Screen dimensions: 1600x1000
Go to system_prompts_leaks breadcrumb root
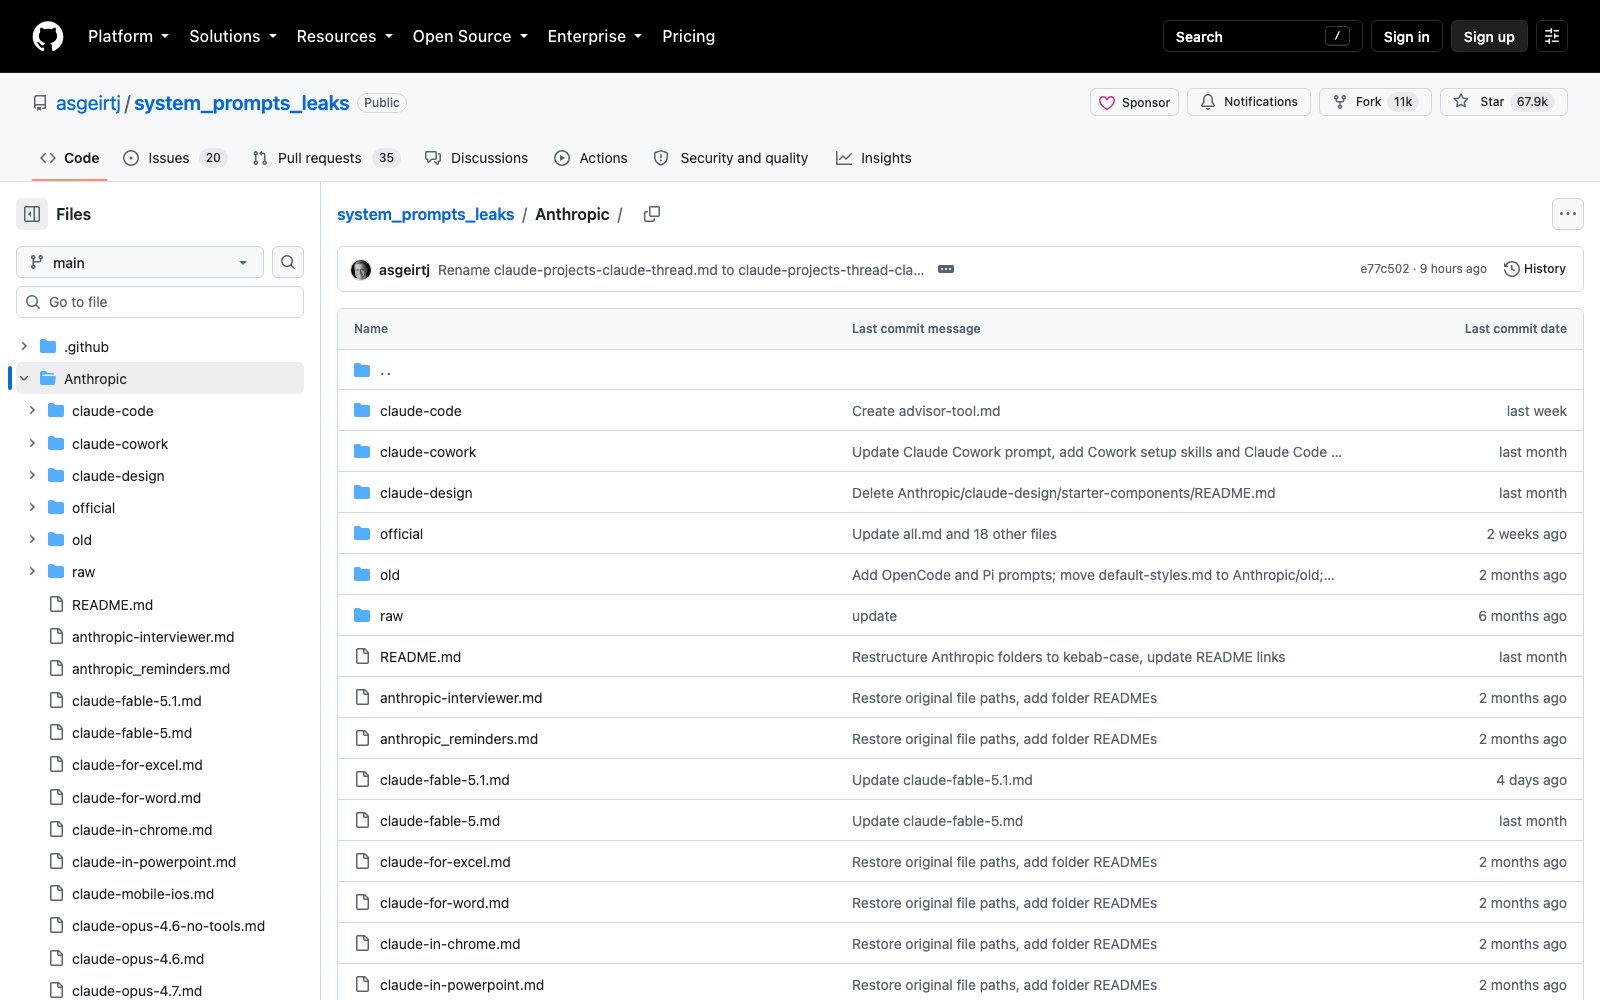(425, 214)
